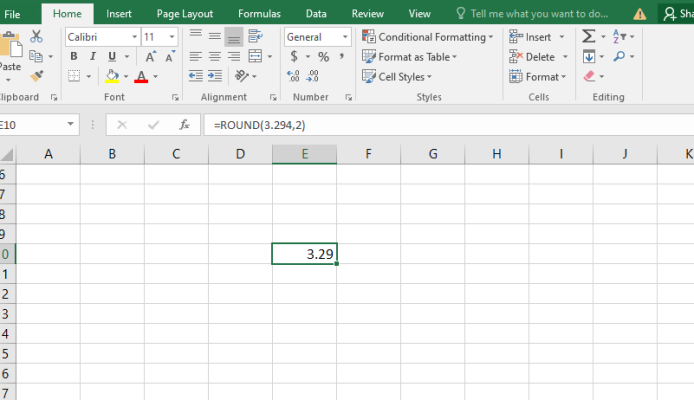Switch to the View tab
694x400 pixels.
[x=419, y=14]
